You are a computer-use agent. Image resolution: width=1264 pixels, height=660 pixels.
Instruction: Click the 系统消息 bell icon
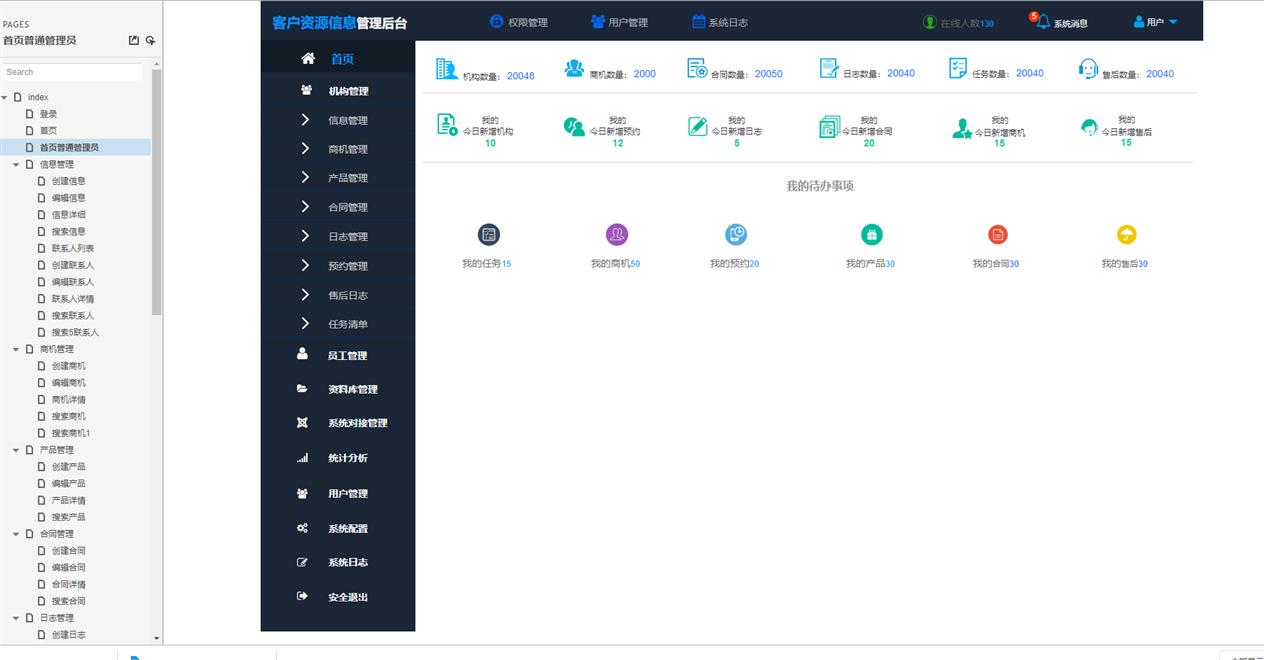coord(1044,22)
